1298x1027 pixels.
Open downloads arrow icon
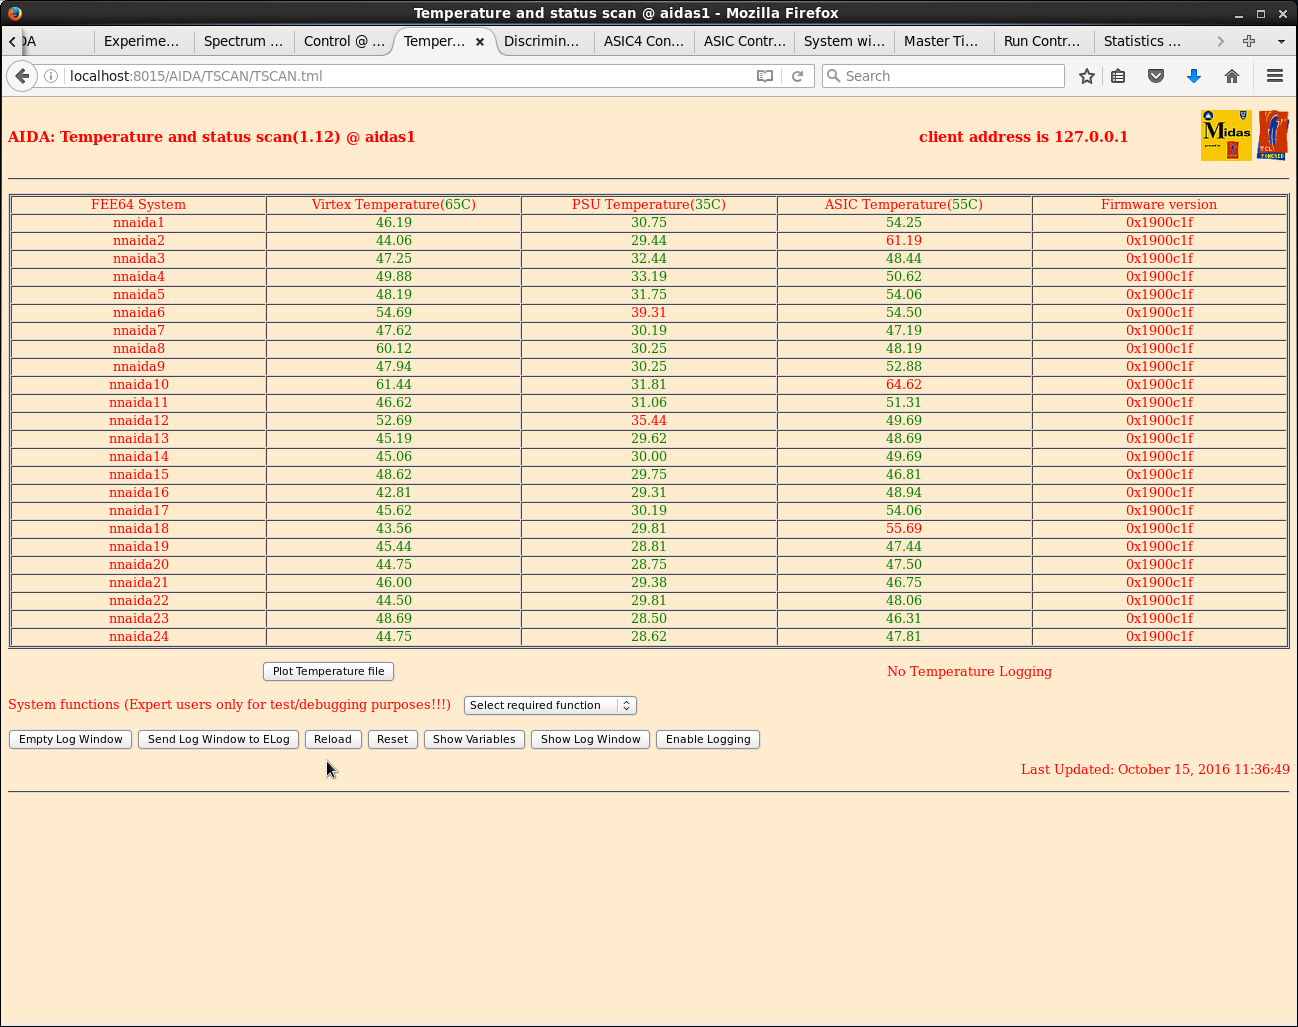click(1194, 76)
